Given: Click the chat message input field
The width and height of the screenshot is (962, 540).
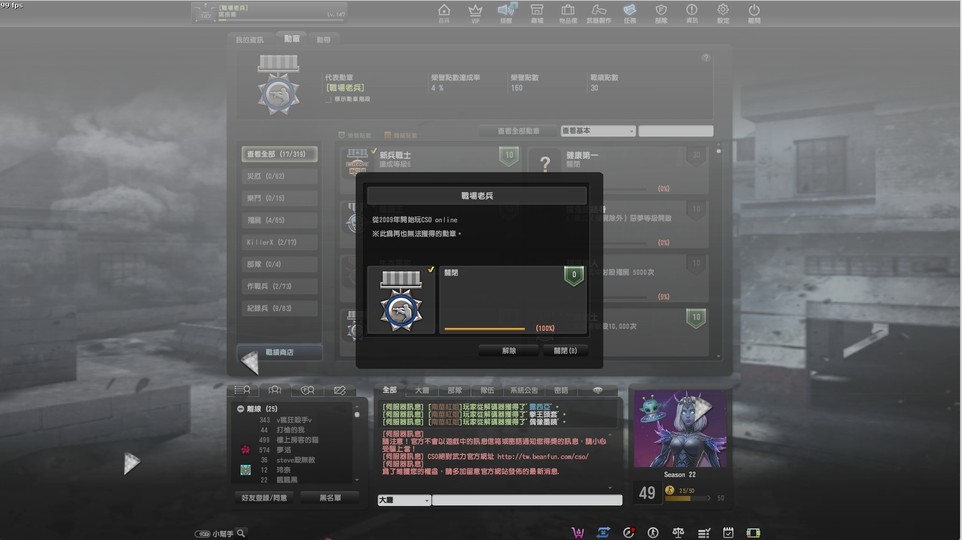Looking at the screenshot, I should tap(527, 500).
